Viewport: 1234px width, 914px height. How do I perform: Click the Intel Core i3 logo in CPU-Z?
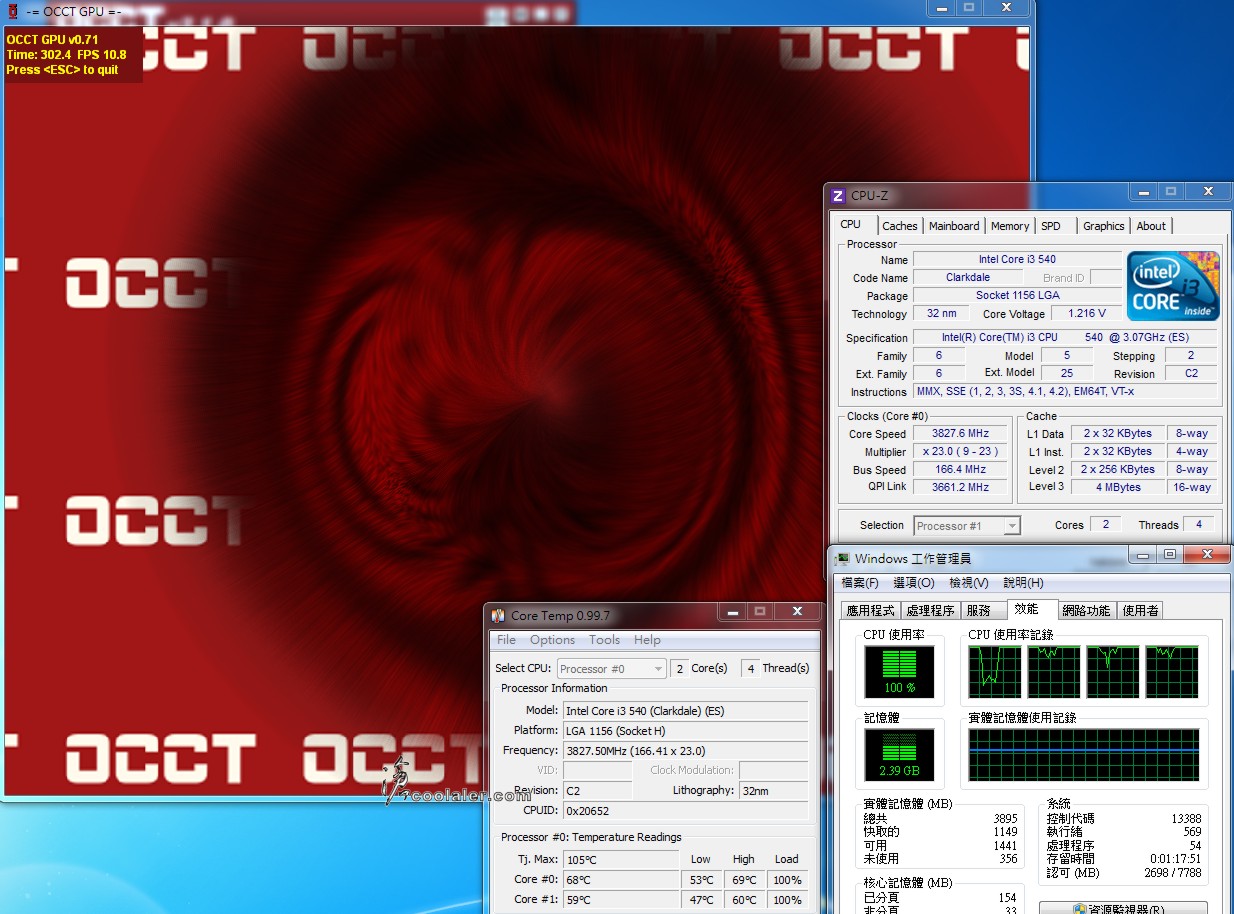coord(1173,286)
